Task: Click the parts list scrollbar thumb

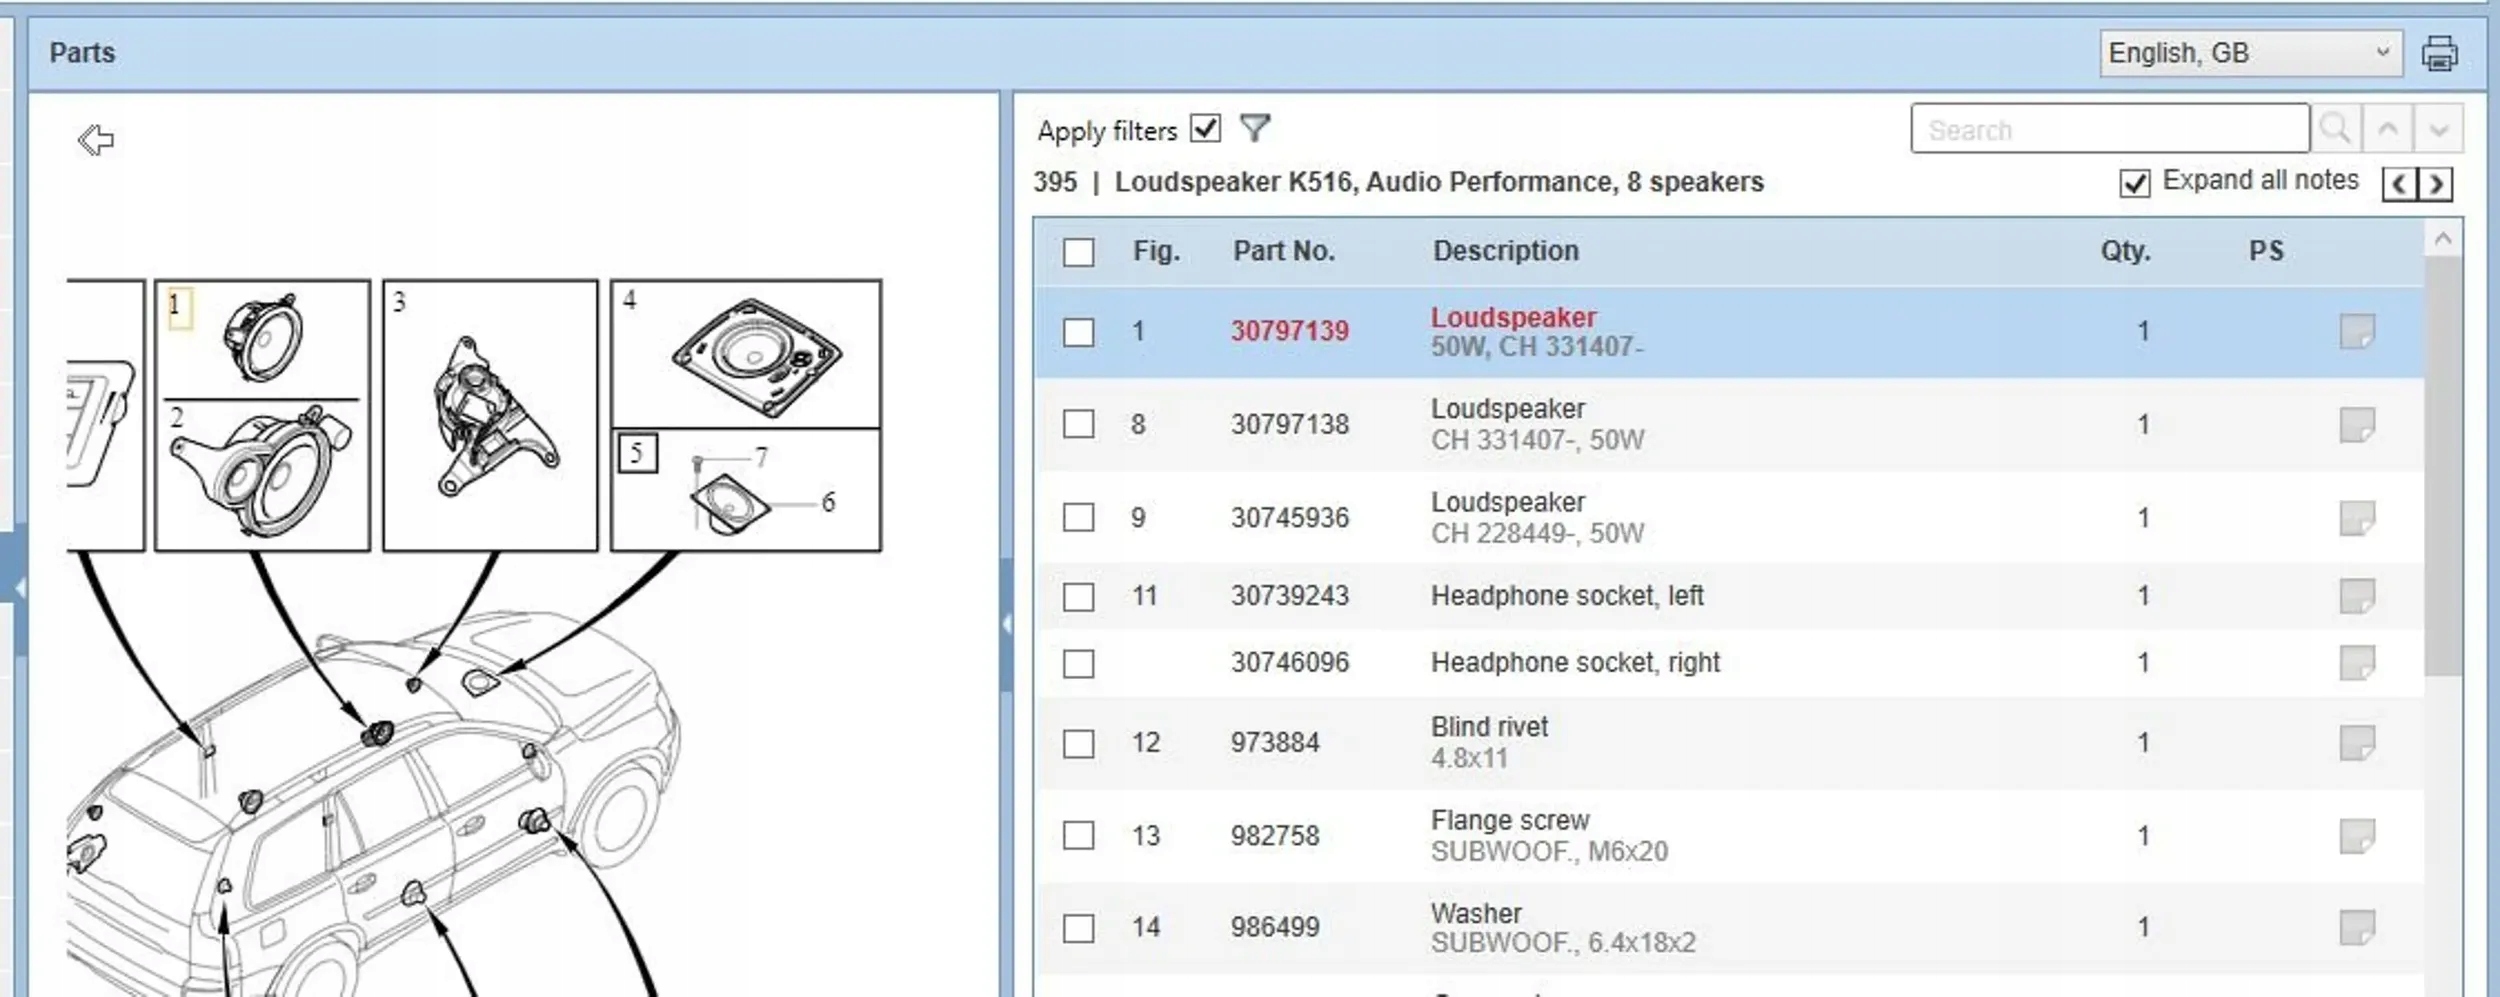Action: (x=2443, y=466)
